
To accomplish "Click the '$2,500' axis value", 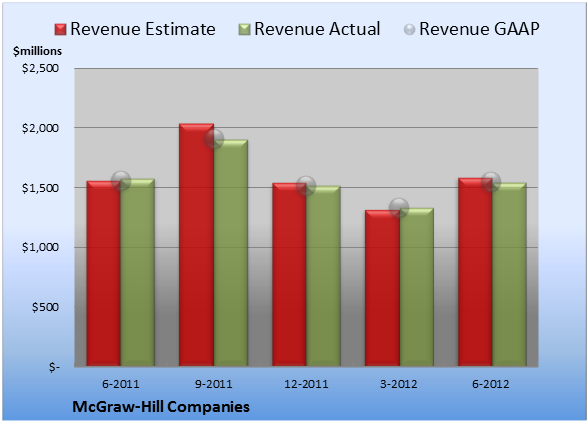I will pyautogui.click(x=40, y=68).
